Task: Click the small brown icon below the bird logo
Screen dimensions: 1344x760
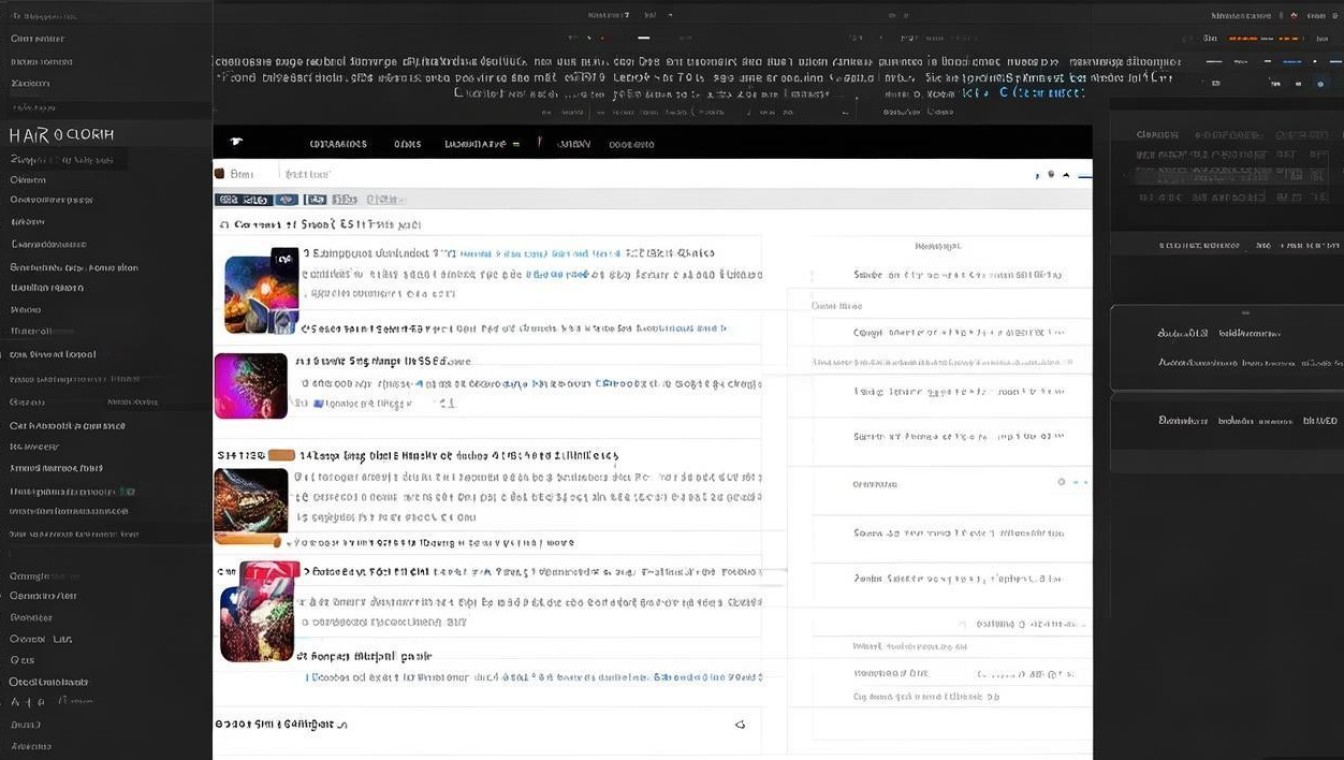Action: click(219, 174)
